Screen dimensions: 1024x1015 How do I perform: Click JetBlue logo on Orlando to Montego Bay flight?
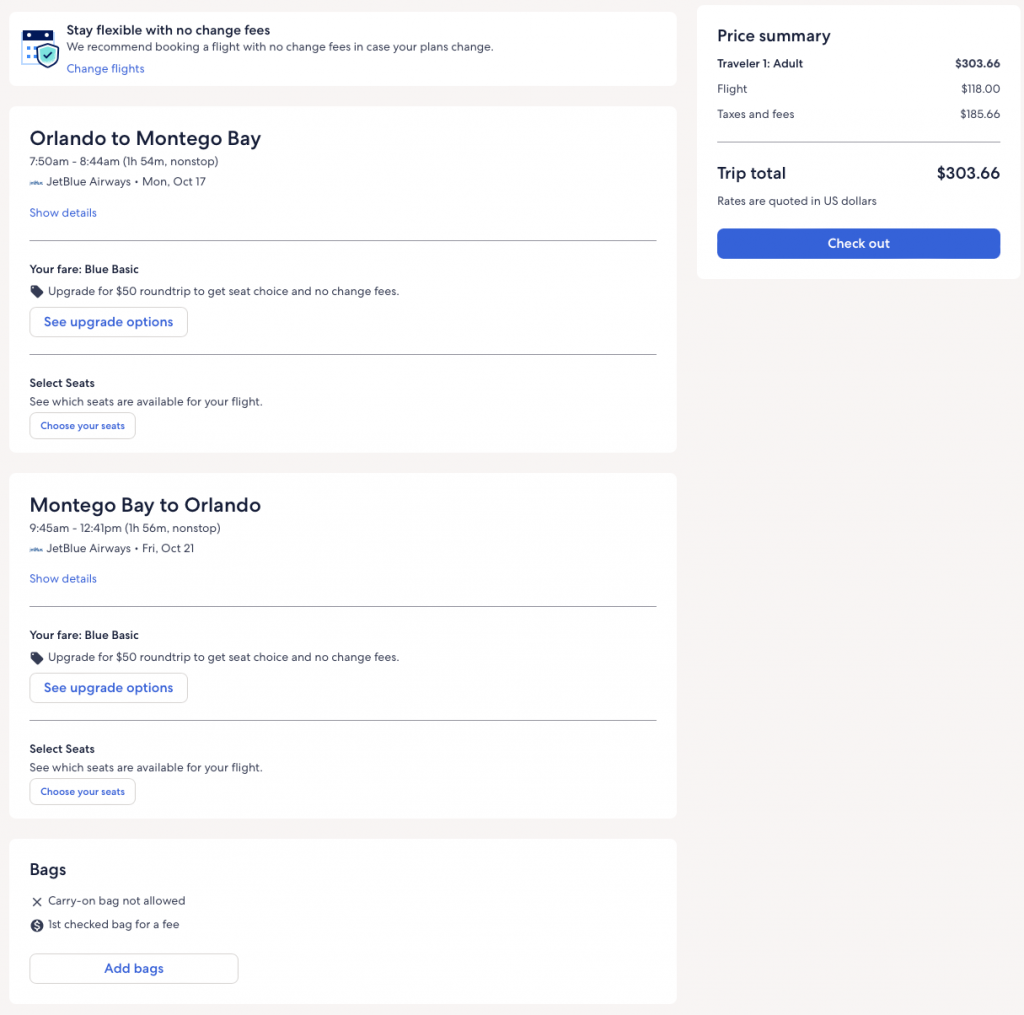tap(36, 183)
